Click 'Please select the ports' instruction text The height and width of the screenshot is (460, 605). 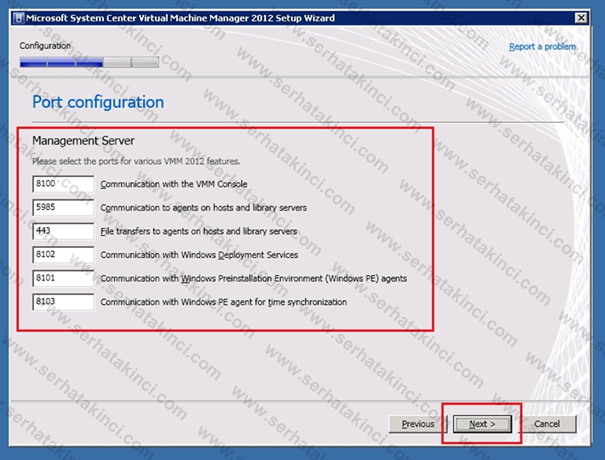[x=136, y=161]
